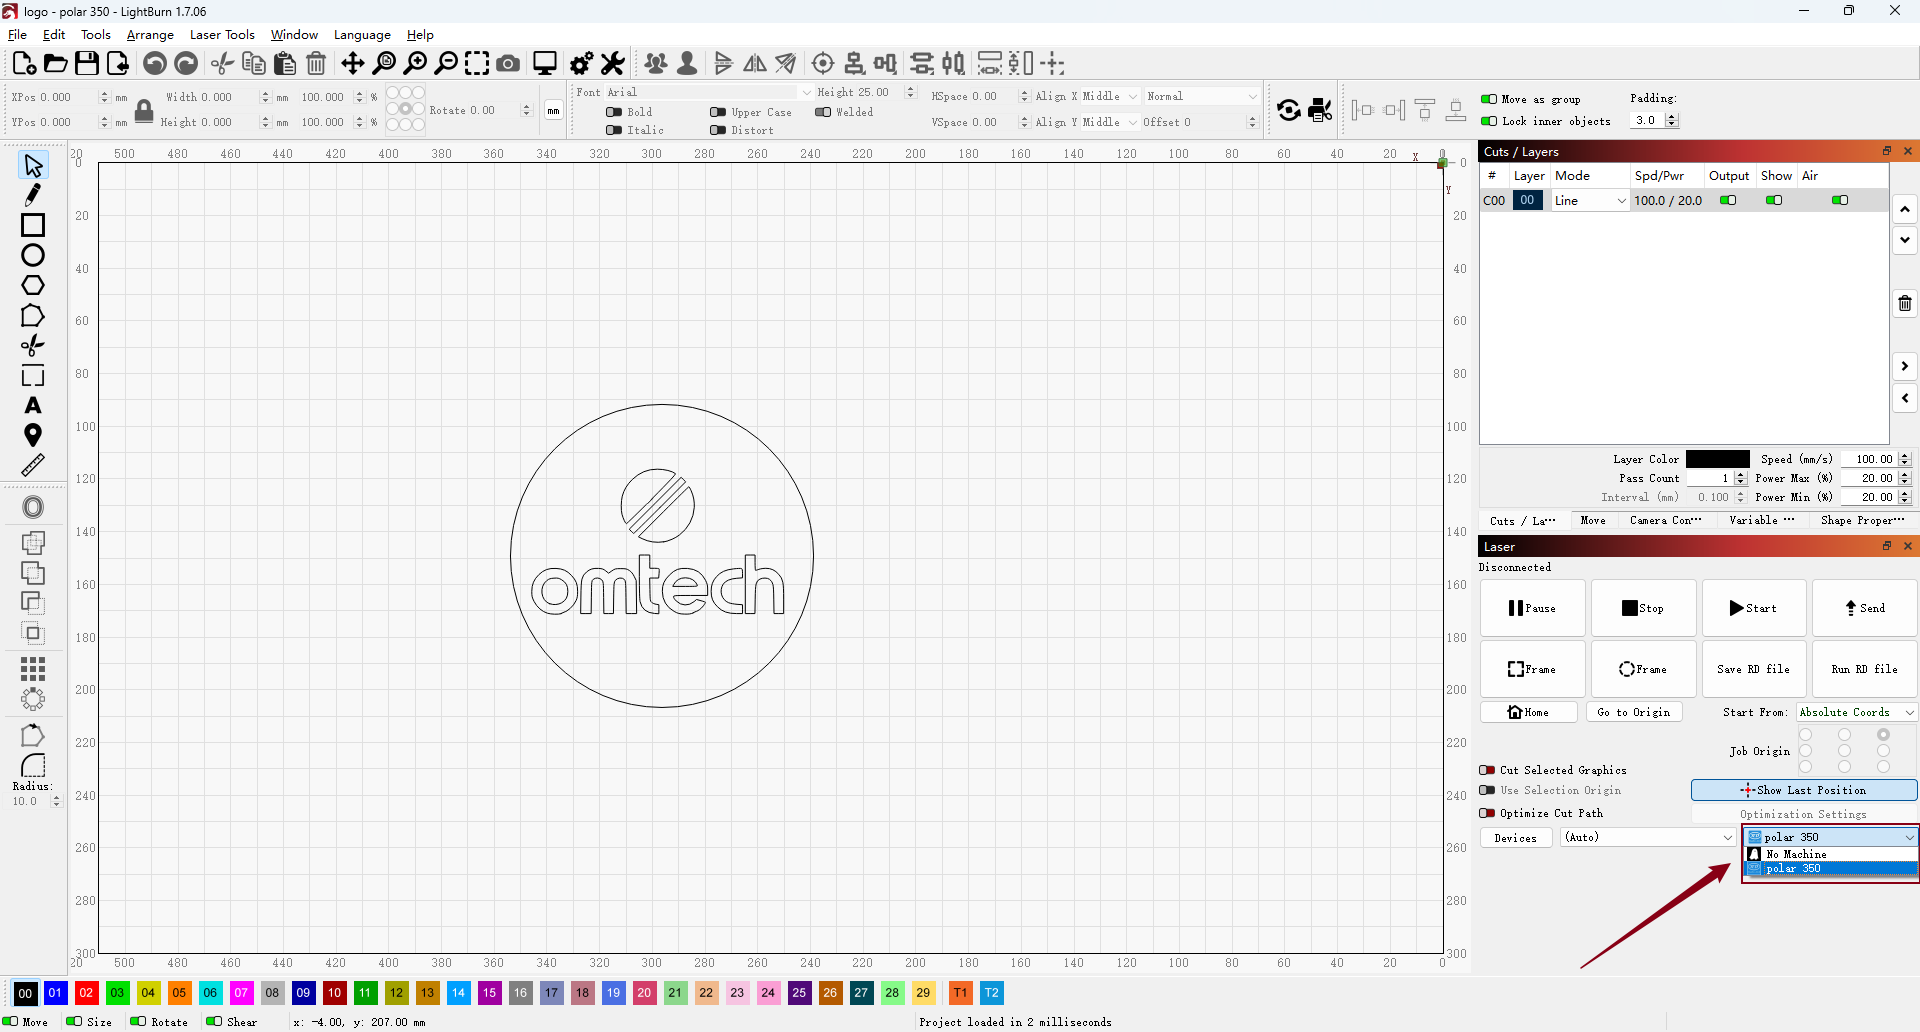Image resolution: width=1920 pixels, height=1032 pixels.
Task: Select the Rectangle drawing tool
Action: point(33,225)
